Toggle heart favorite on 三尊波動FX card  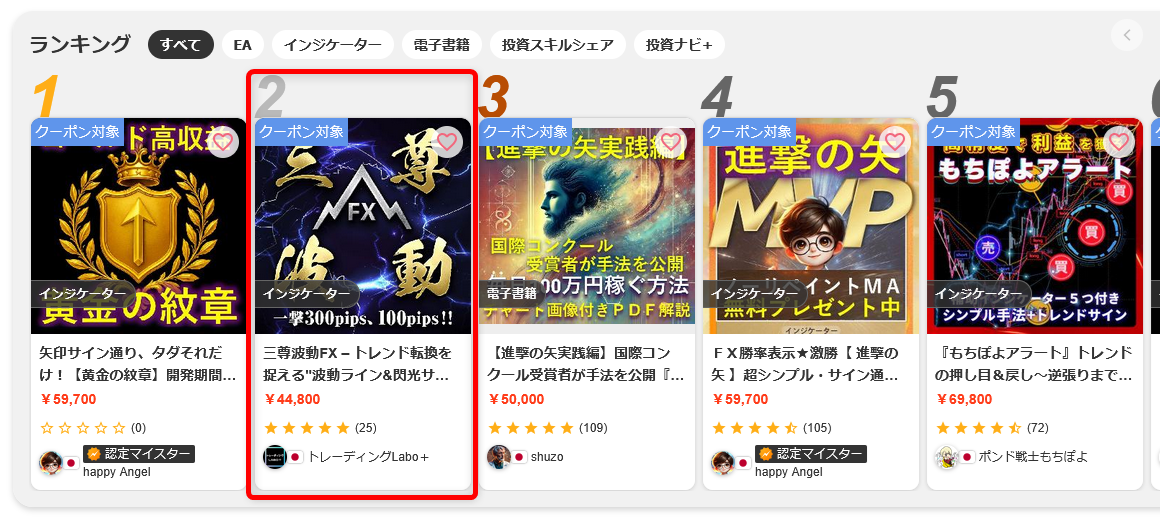click(447, 141)
